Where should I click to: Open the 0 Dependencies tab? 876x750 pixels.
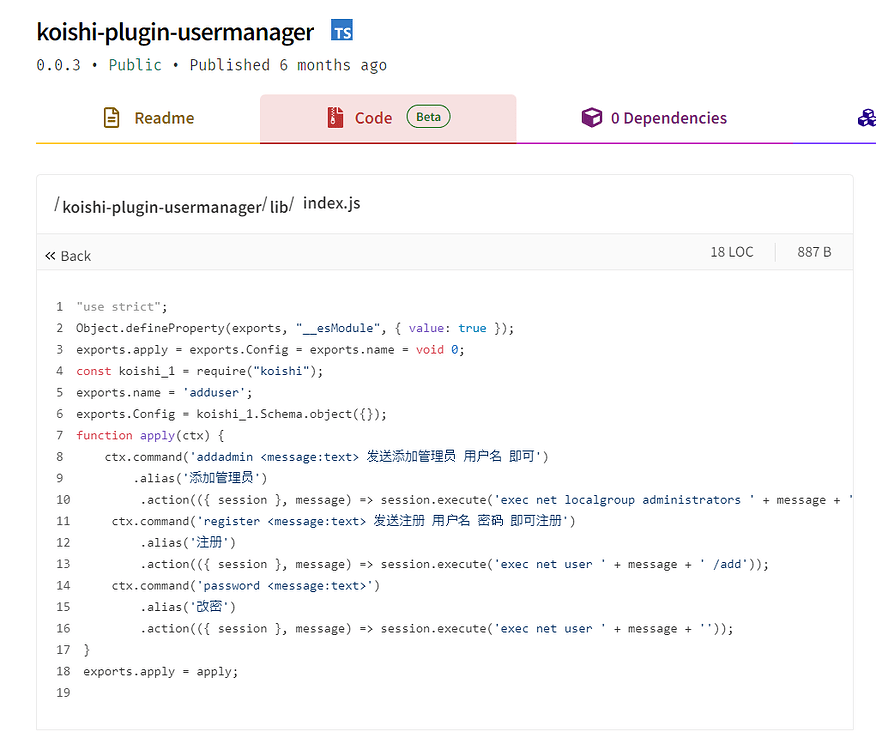(x=654, y=118)
